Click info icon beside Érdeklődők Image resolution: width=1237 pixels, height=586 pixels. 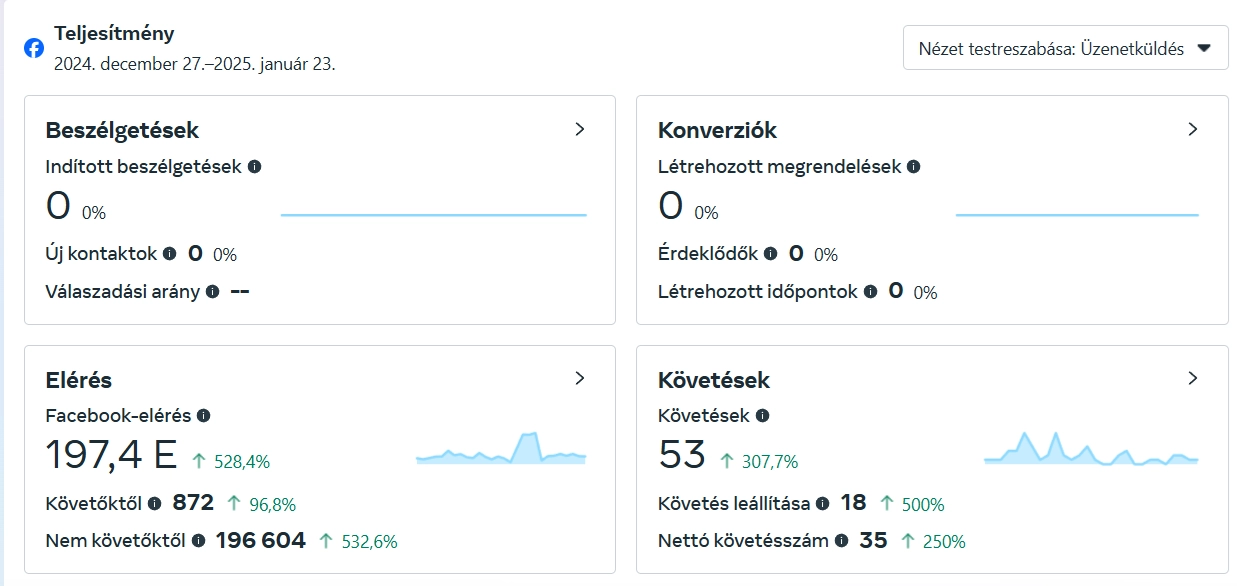(770, 254)
